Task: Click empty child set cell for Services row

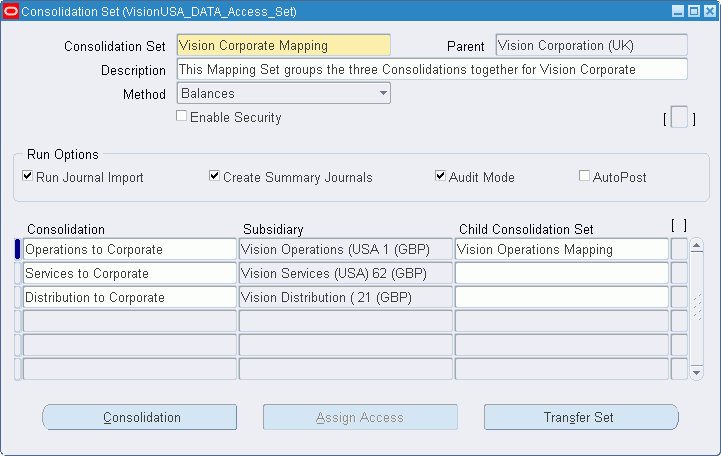Action: 561,273
